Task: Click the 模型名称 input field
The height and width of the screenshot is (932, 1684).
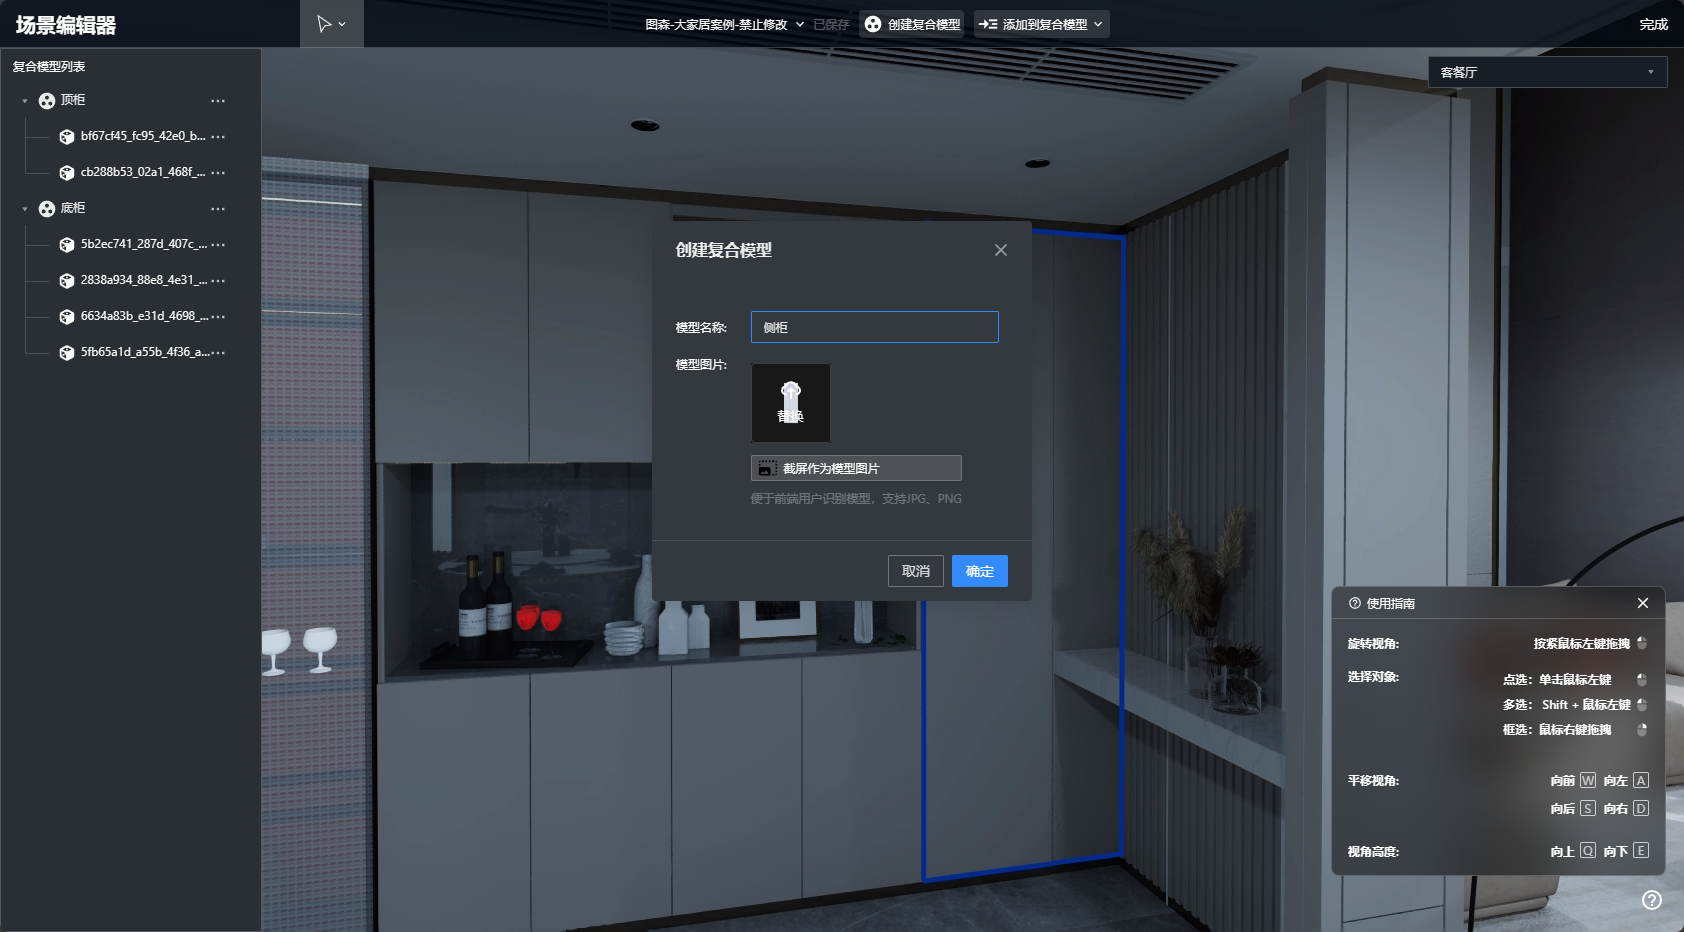Action: click(x=874, y=327)
